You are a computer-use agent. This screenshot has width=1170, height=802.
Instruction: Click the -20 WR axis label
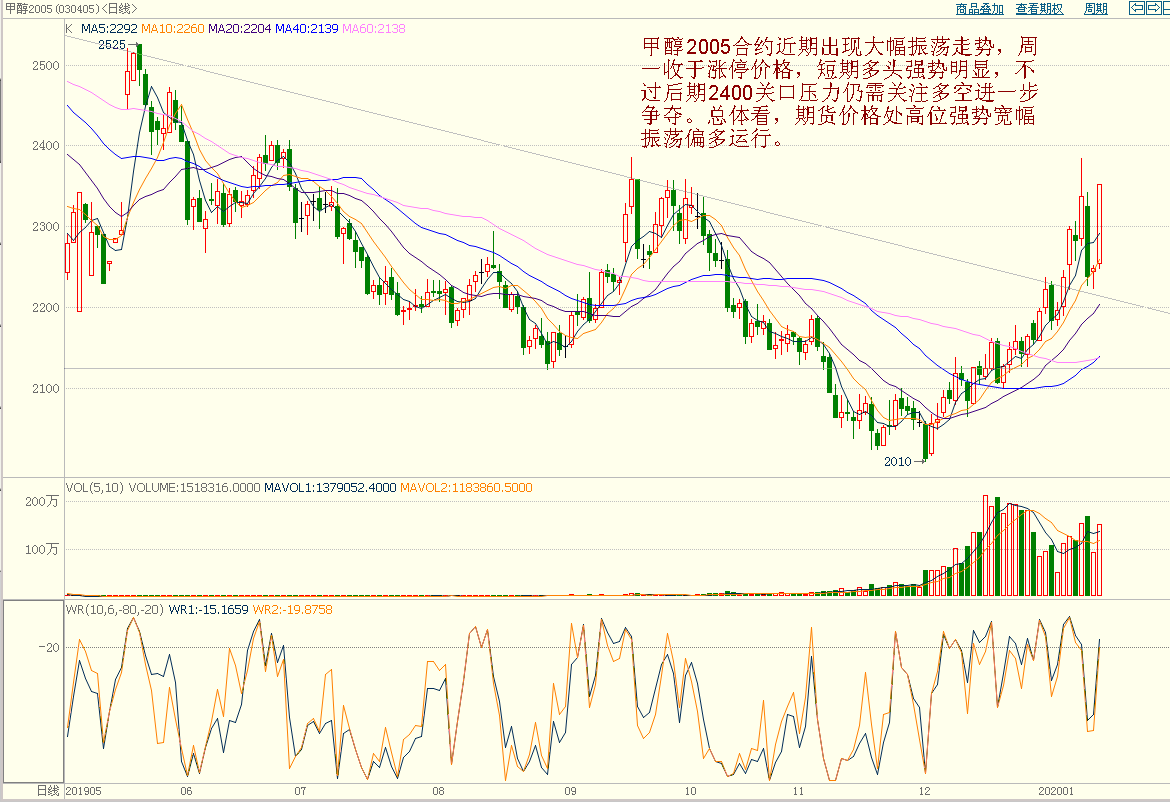[x=49, y=648]
